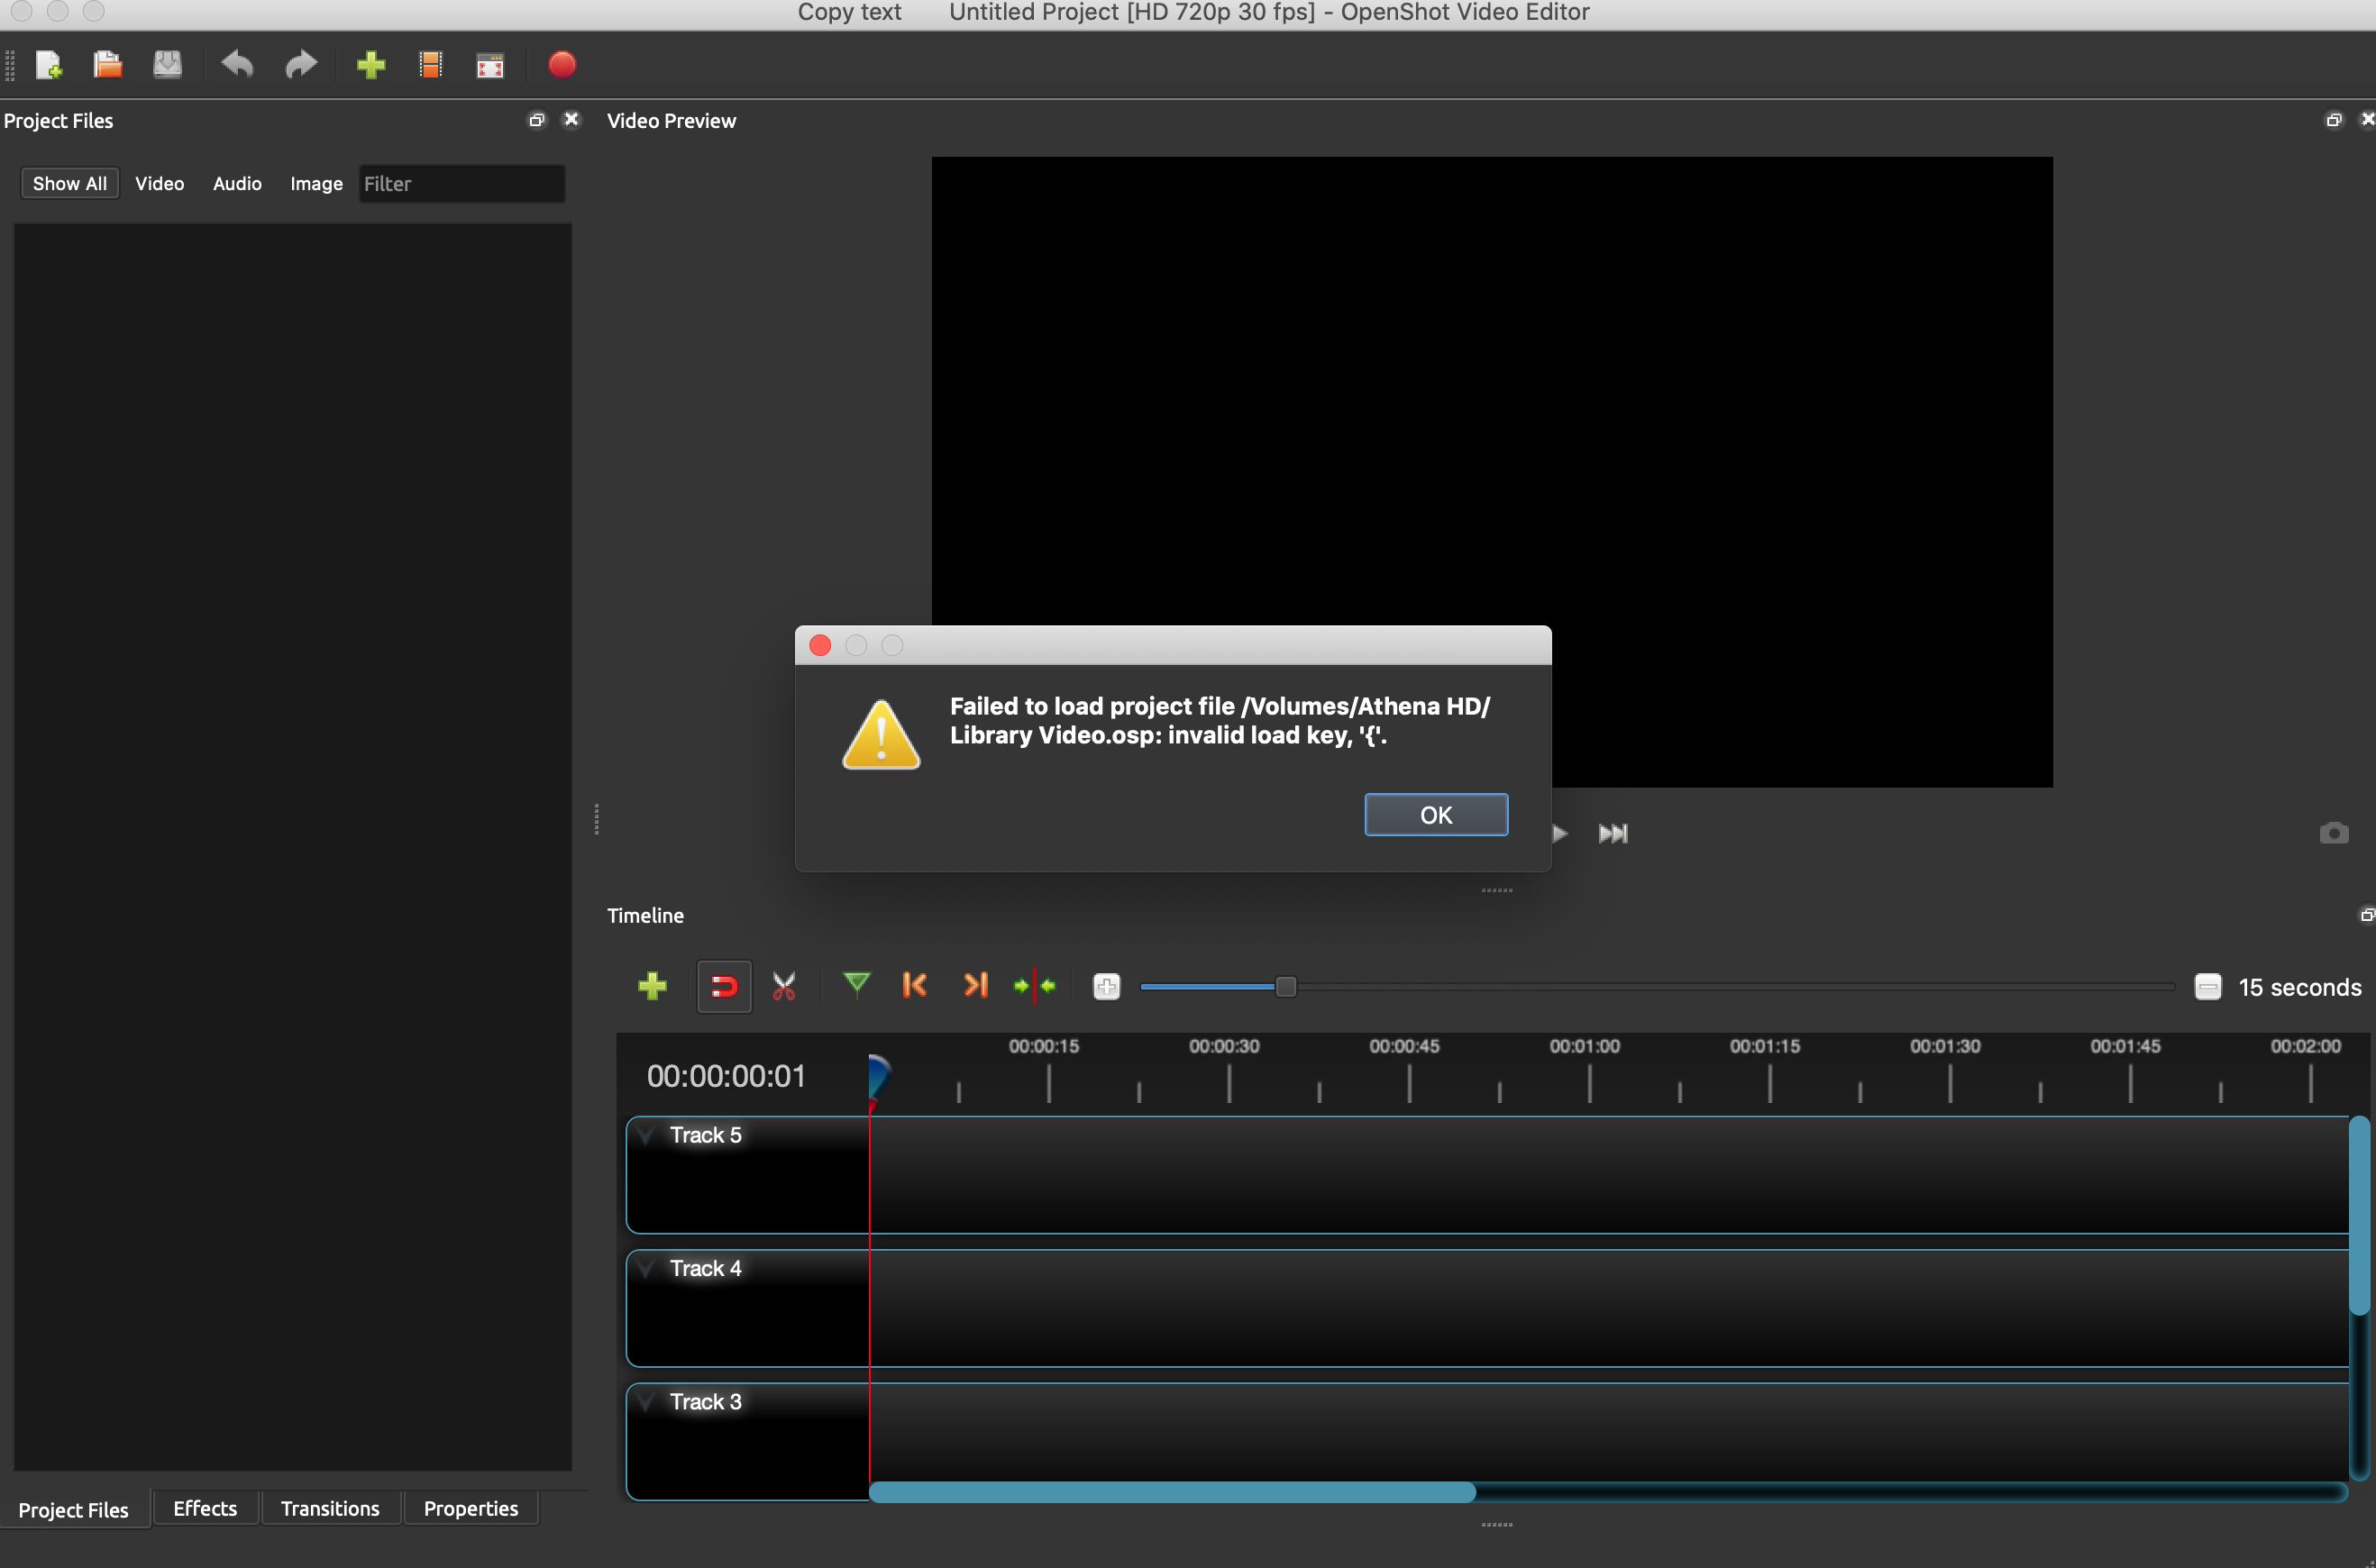Jump to end with the skip button
The height and width of the screenshot is (1568, 2376).
[x=1613, y=833]
